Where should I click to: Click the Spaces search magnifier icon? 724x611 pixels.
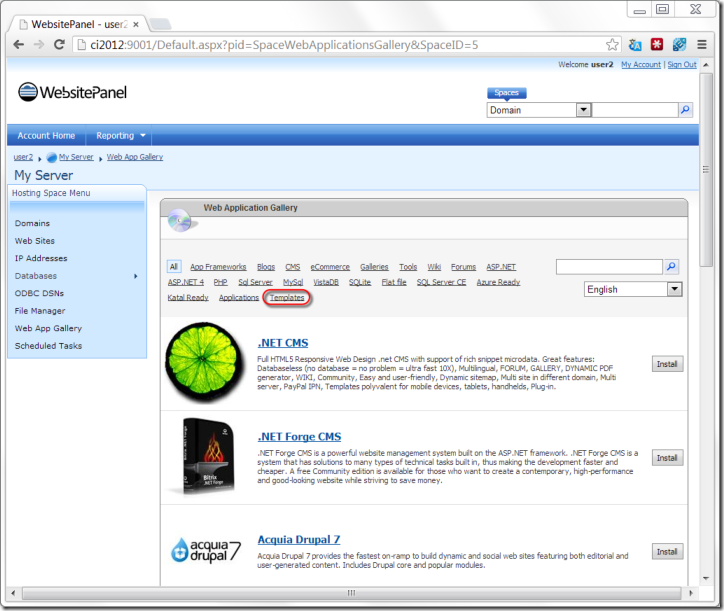coord(685,110)
